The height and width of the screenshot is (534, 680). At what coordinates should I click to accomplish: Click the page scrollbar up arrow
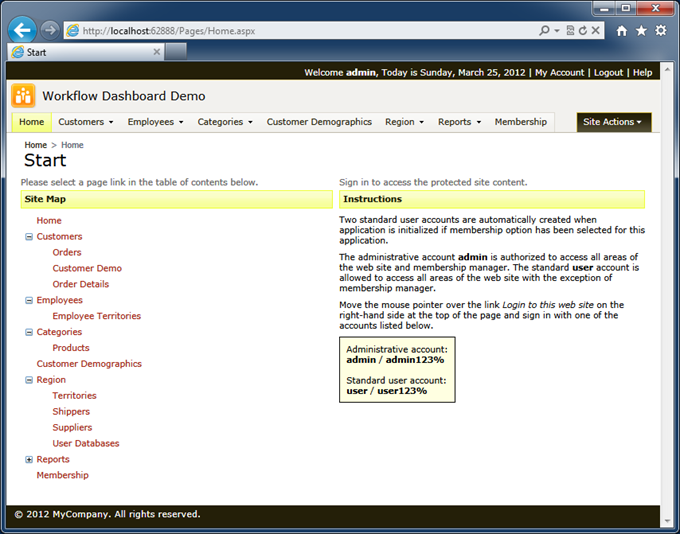tap(667, 69)
